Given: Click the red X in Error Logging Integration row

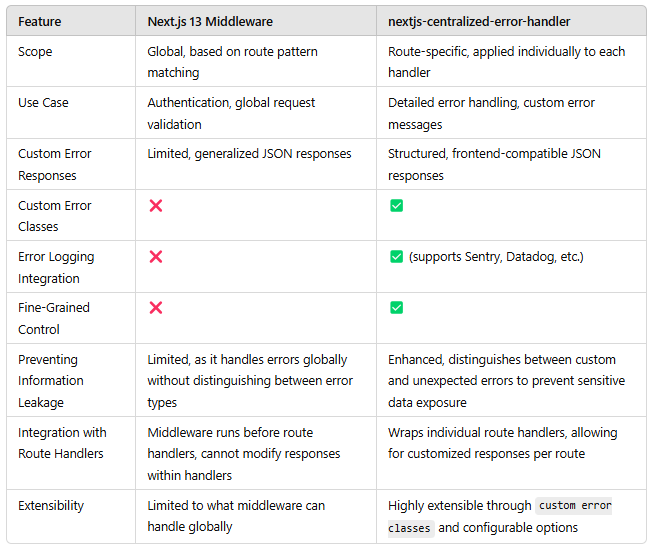Looking at the screenshot, I should pyautogui.click(x=156, y=257).
